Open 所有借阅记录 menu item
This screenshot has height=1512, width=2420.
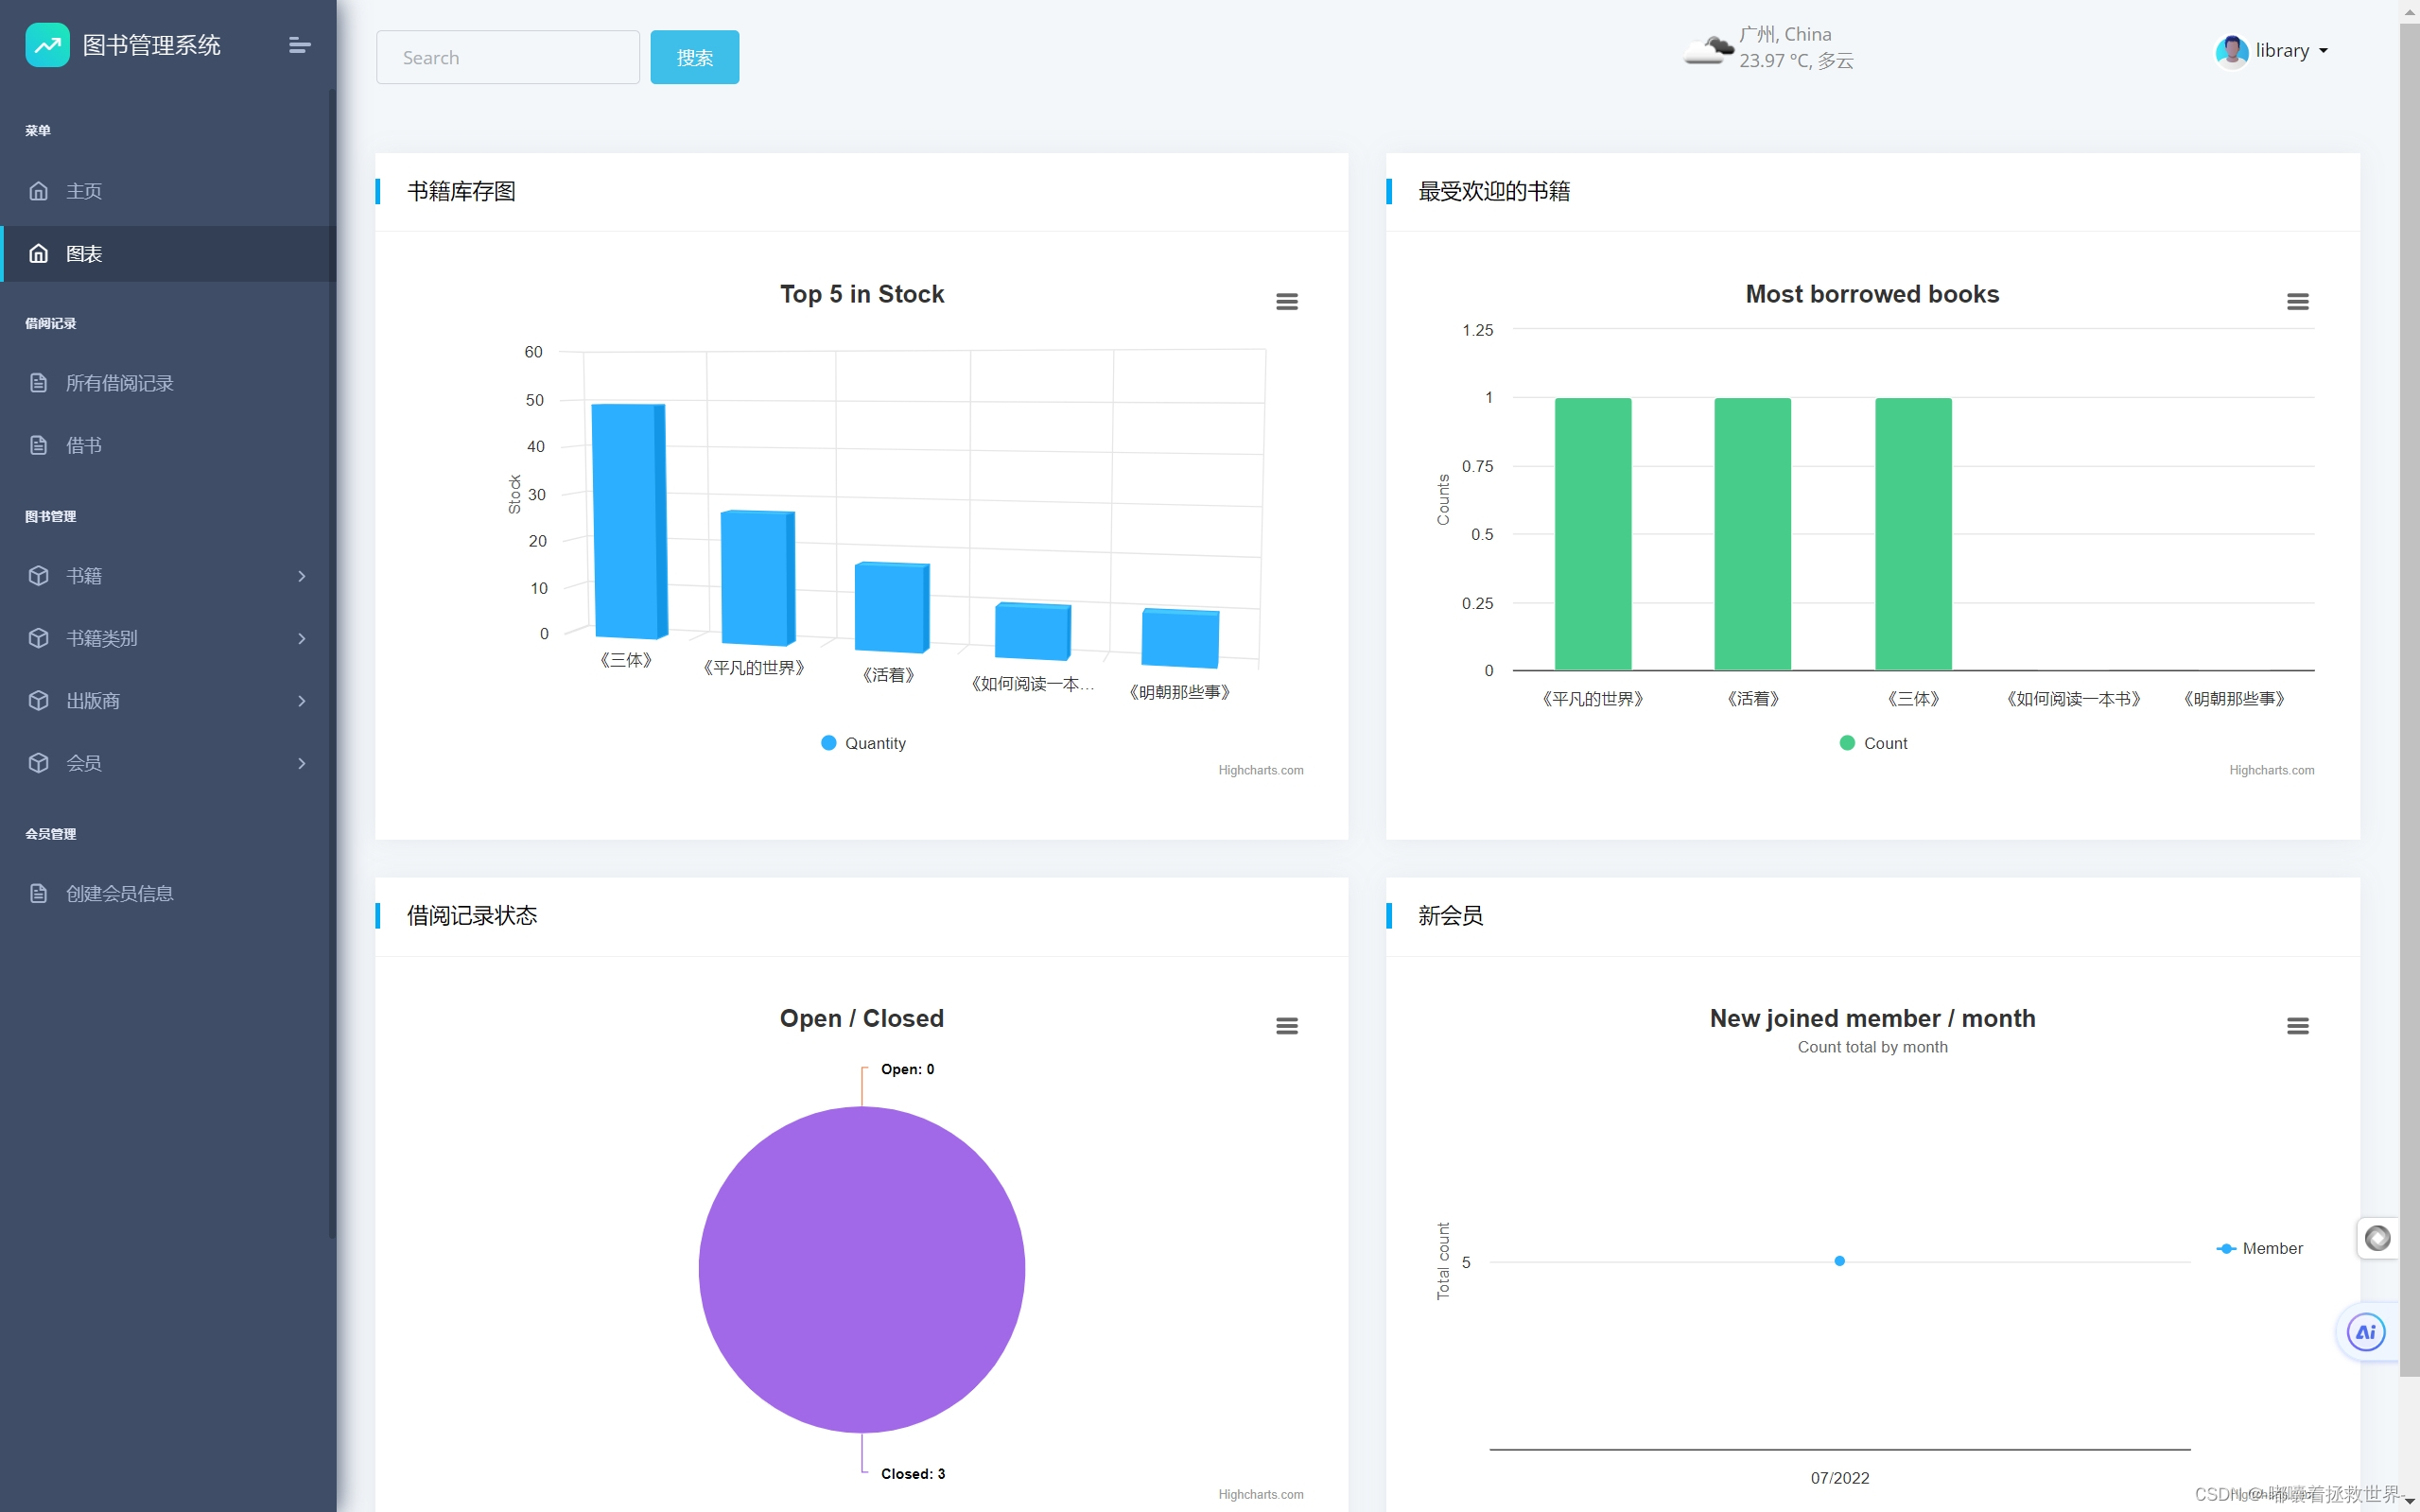(x=168, y=383)
